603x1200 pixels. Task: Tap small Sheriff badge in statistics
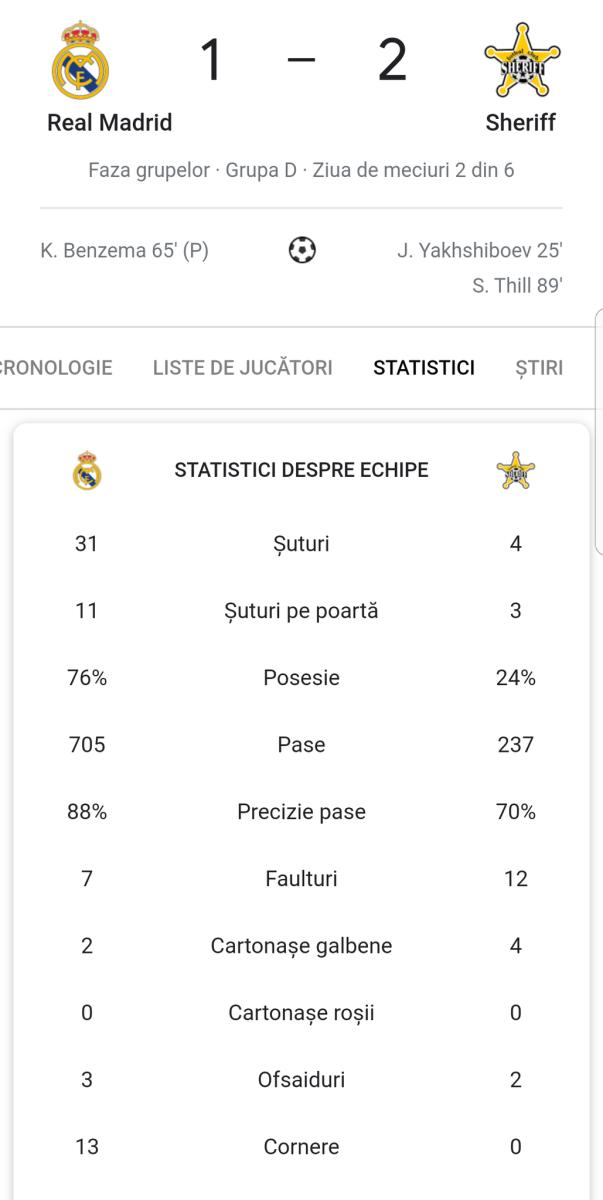coord(516,470)
